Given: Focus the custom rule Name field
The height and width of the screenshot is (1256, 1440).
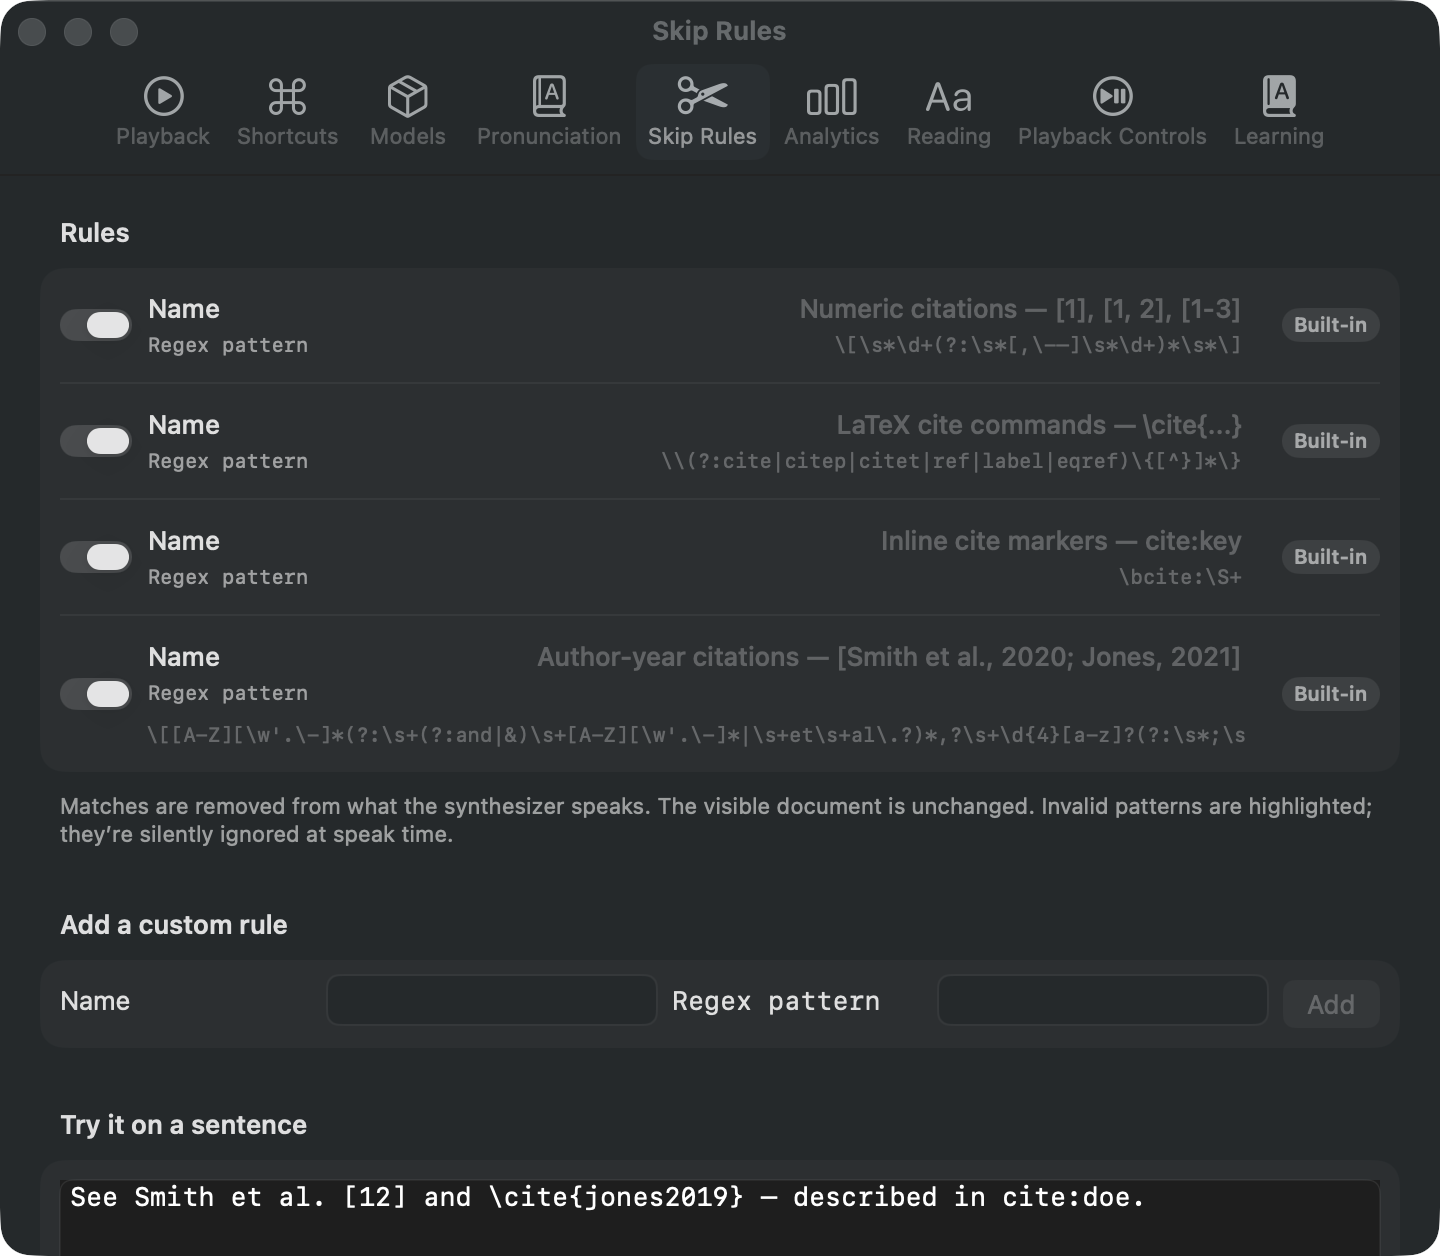Looking at the screenshot, I should 492,1000.
